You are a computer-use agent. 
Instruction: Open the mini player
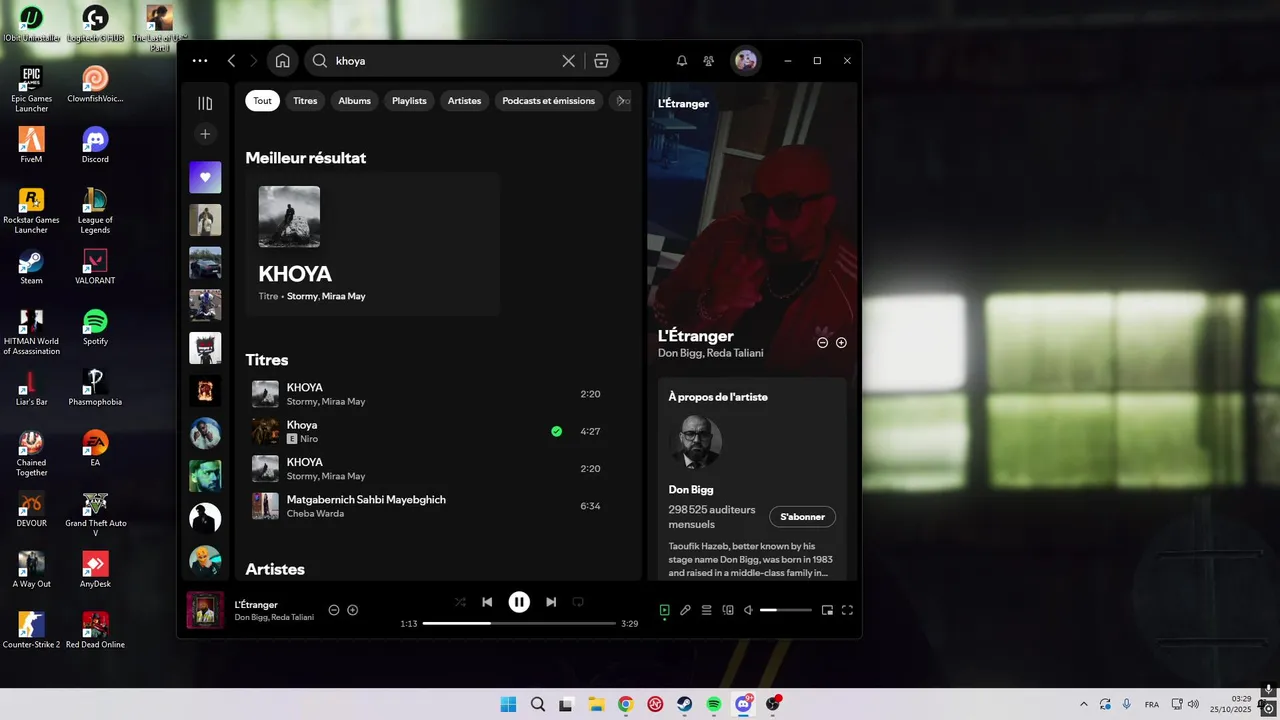pyautogui.click(x=827, y=610)
